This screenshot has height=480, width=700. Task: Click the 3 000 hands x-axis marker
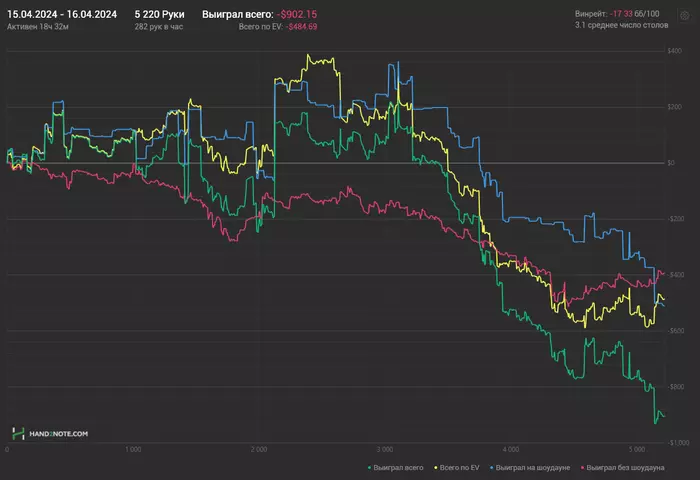click(x=385, y=450)
